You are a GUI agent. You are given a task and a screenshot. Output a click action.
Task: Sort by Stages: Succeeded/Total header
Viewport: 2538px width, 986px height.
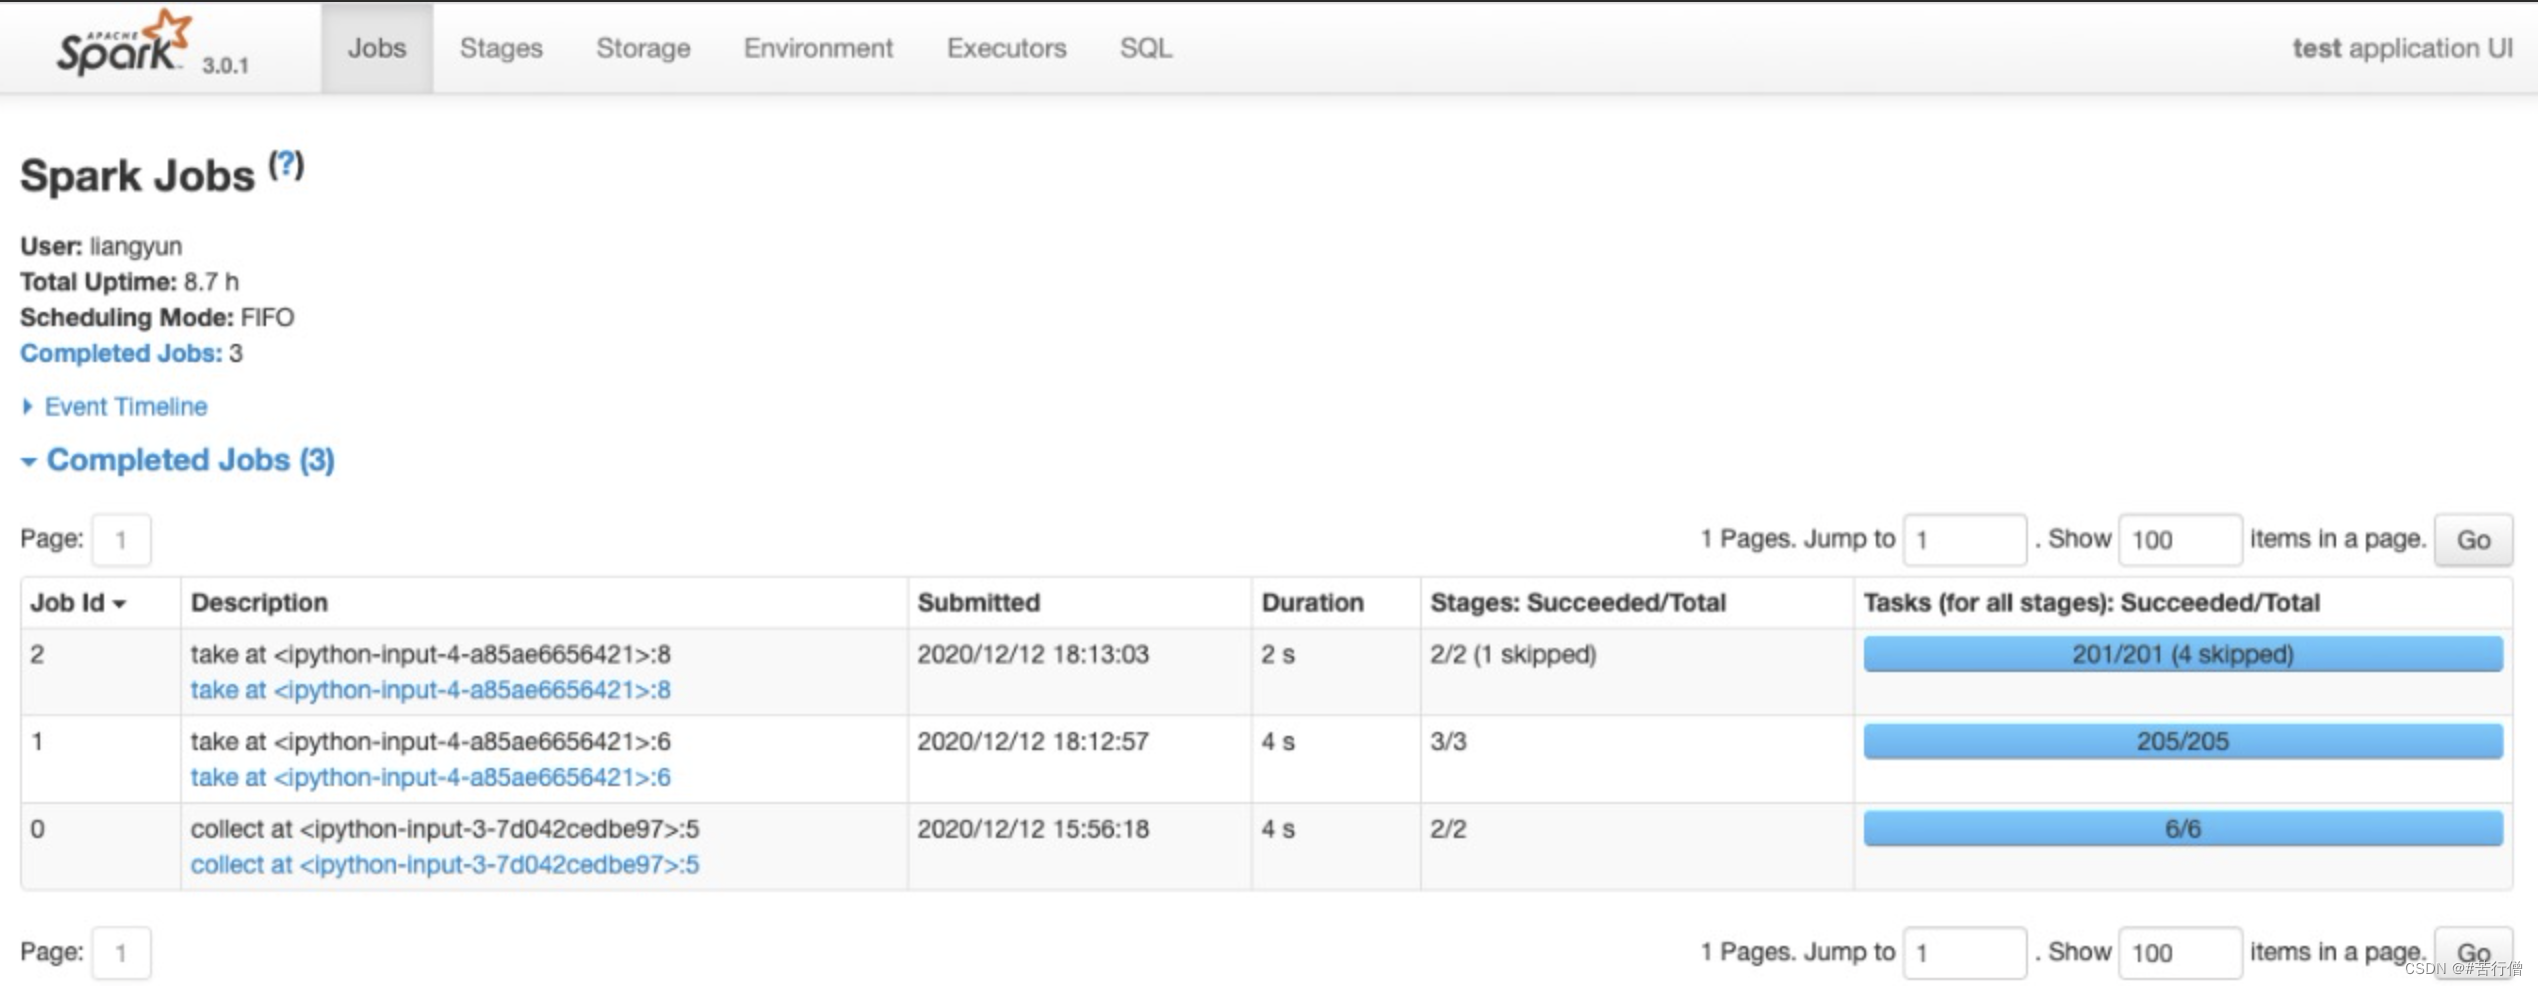(1578, 603)
